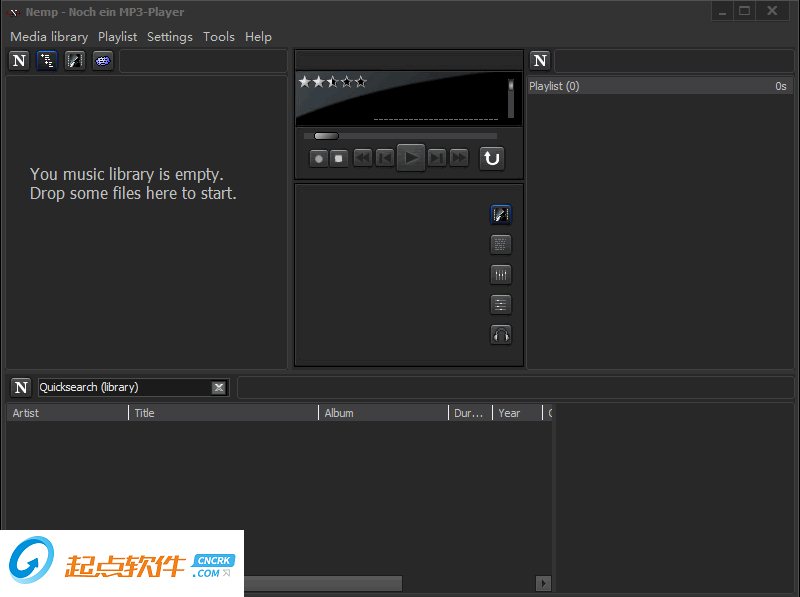Click the playback progress slider handle
Screen dimensions: 800x597
[326, 136]
